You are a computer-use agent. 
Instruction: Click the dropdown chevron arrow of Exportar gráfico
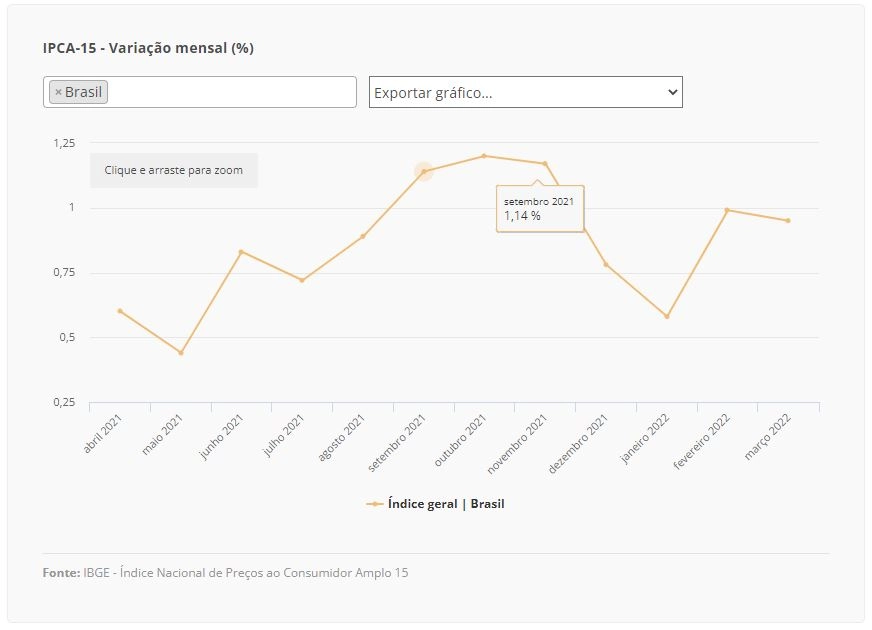point(672,92)
